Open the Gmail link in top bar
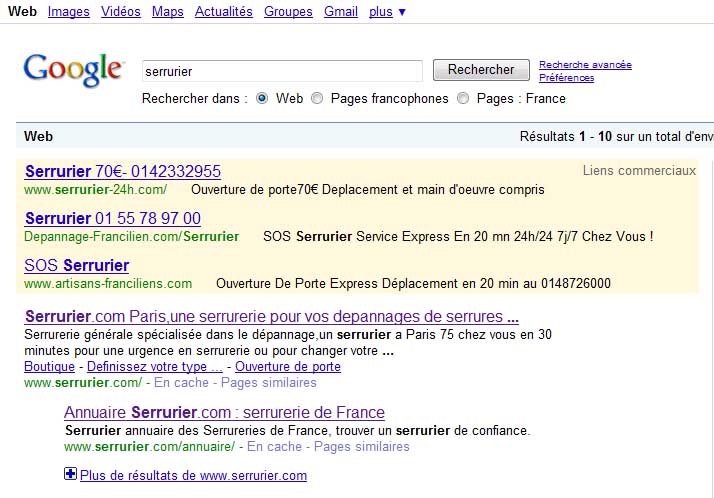 (x=341, y=12)
